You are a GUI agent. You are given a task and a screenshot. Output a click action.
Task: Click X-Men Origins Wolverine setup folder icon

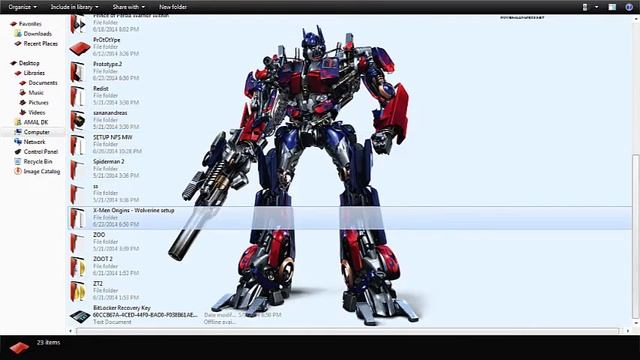tap(78, 218)
